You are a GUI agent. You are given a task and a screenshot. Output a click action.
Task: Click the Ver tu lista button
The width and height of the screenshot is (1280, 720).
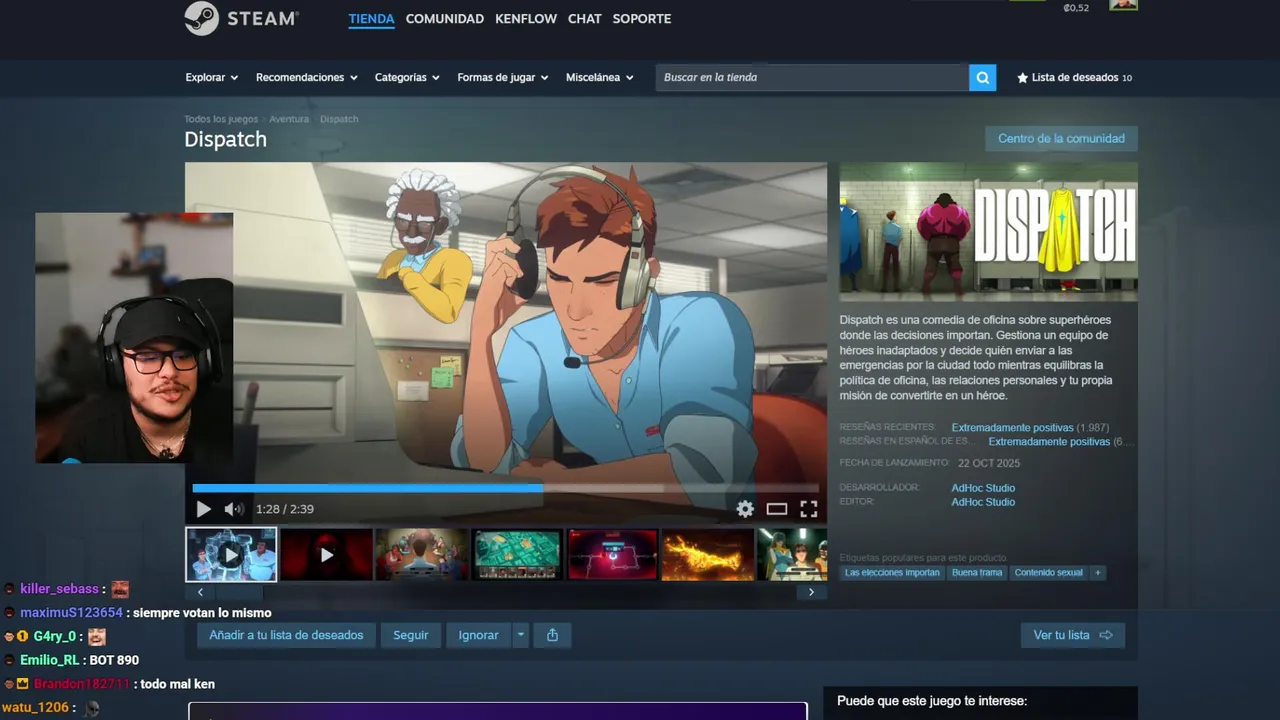(1073, 635)
